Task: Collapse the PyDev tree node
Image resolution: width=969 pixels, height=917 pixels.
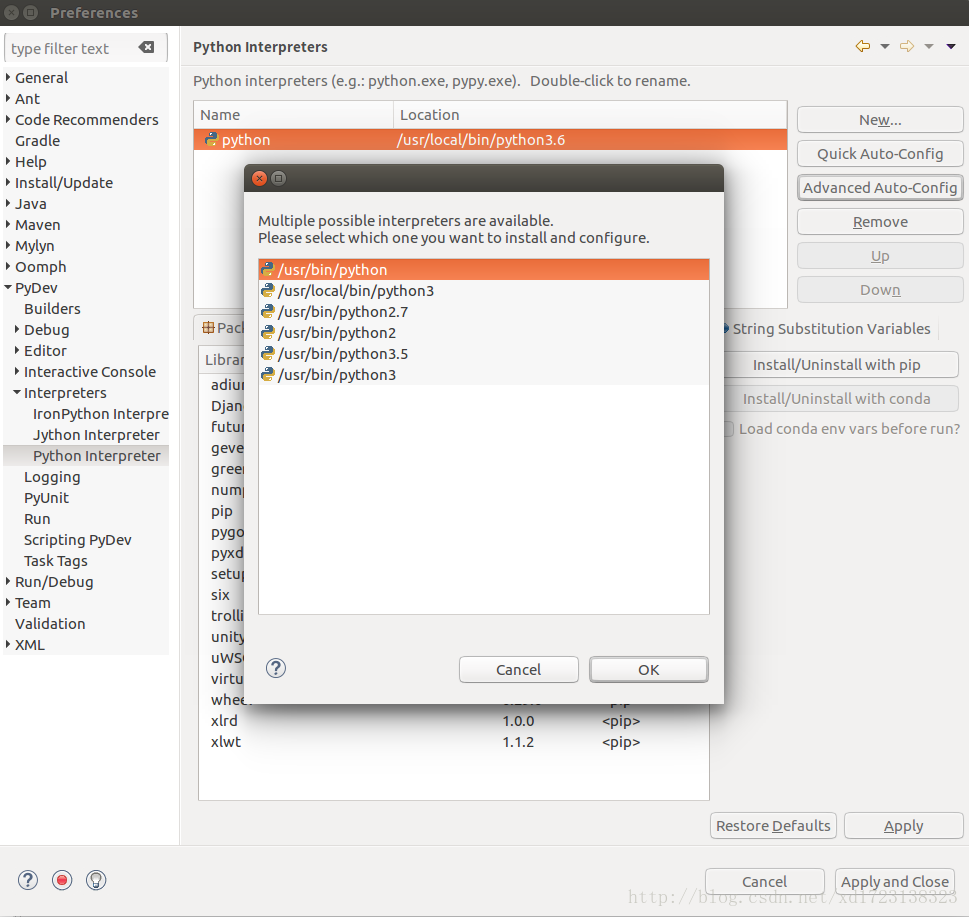Action: coord(8,287)
